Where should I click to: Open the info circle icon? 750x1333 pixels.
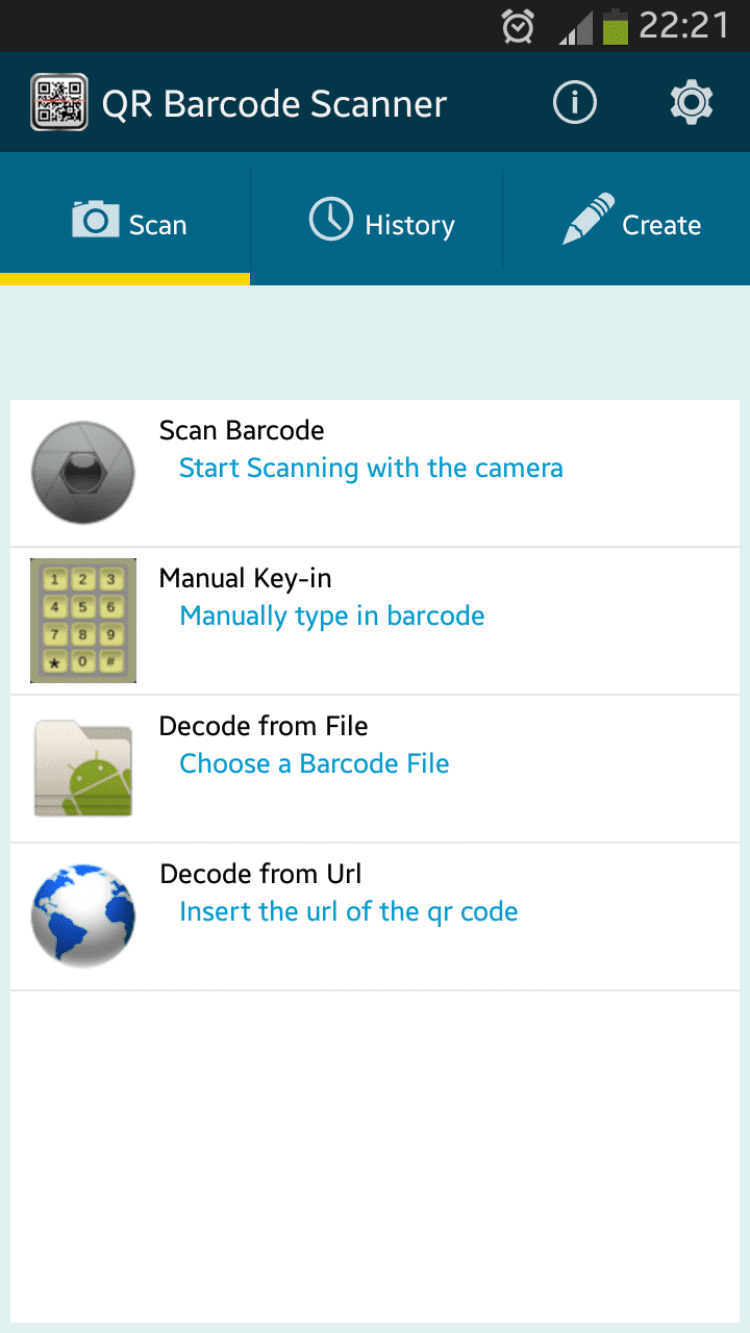[x=574, y=103]
